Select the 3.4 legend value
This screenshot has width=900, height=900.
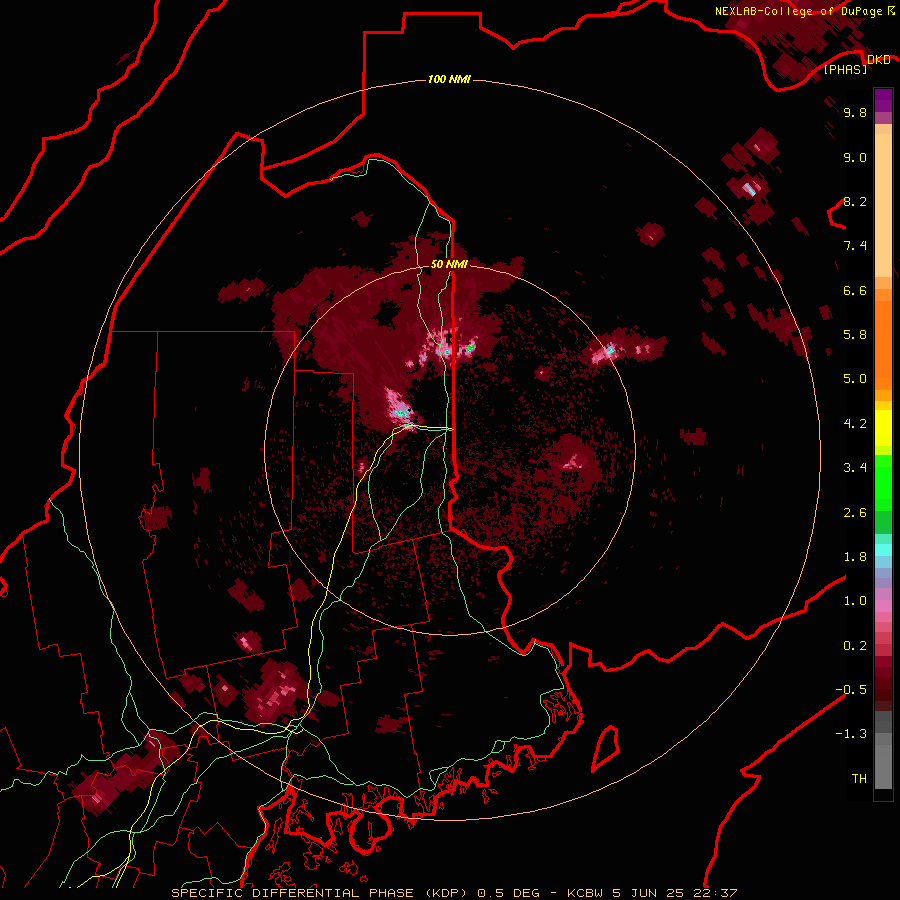point(855,467)
